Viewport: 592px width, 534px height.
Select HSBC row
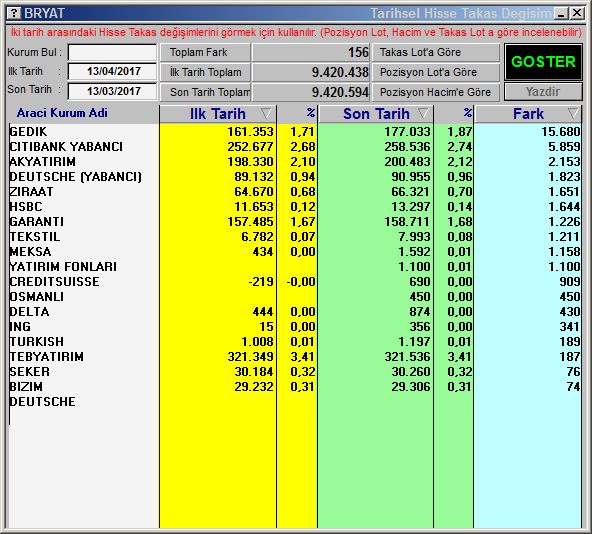26,207
